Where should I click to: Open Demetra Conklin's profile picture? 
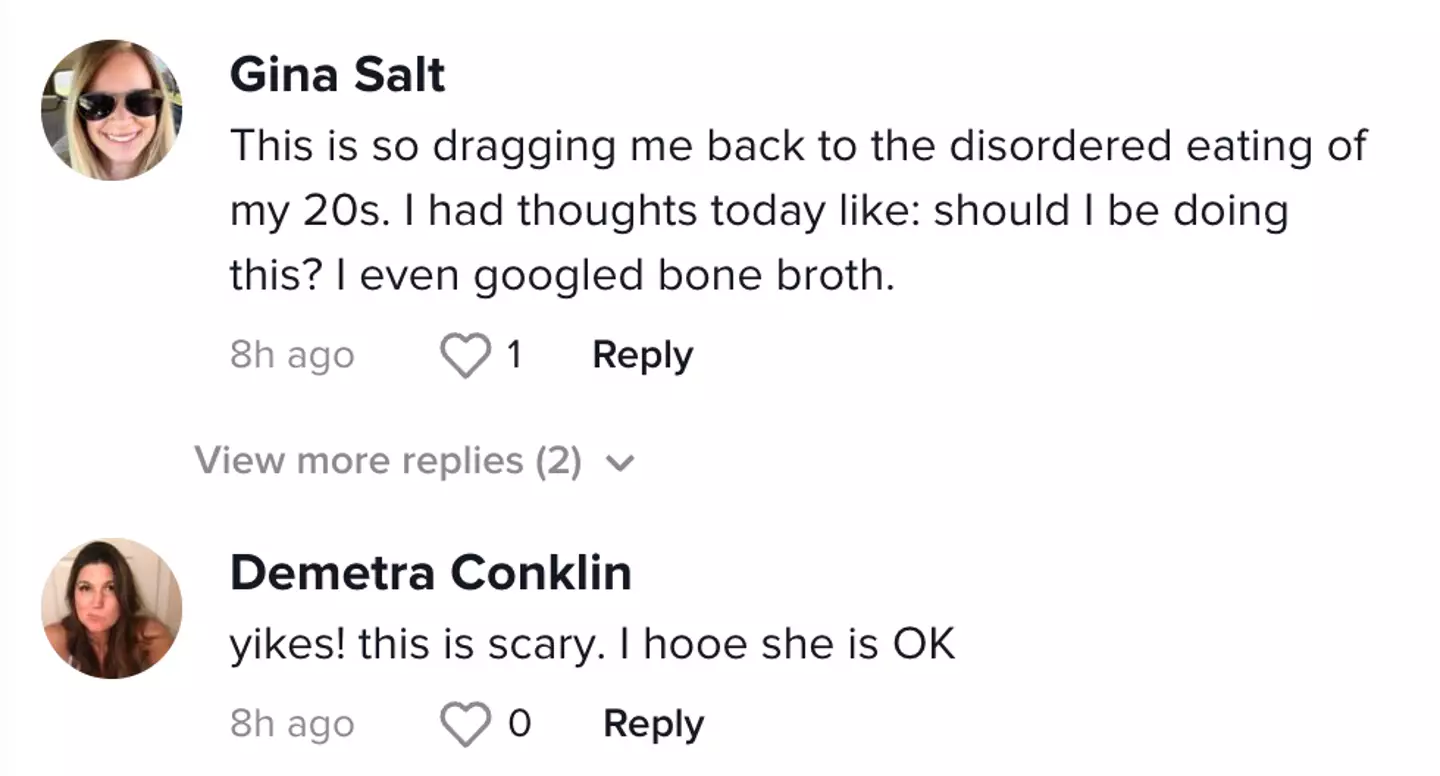click(x=111, y=606)
